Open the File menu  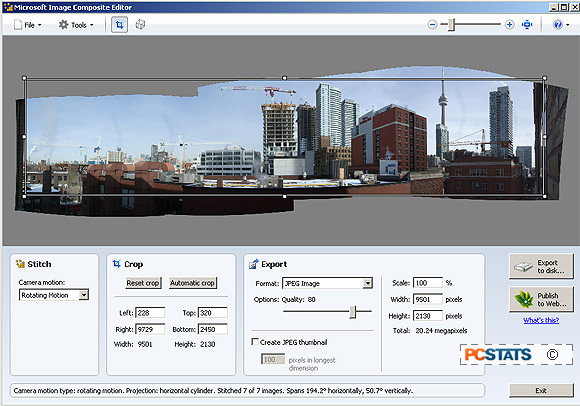pos(28,25)
